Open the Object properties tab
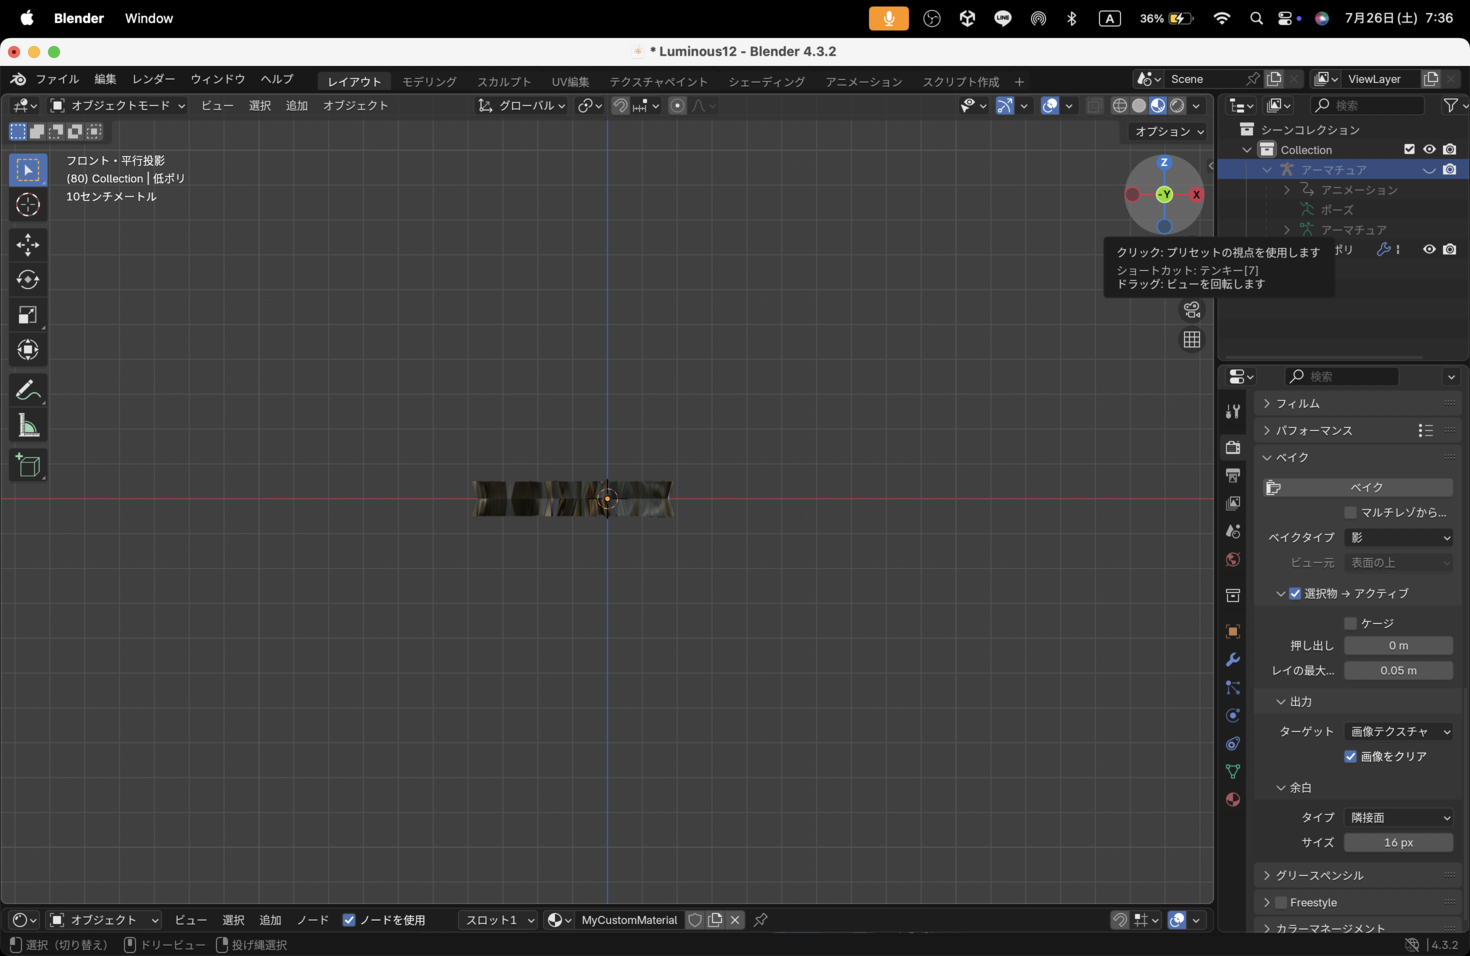This screenshot has height=956, width=1470. point(1233,632)
